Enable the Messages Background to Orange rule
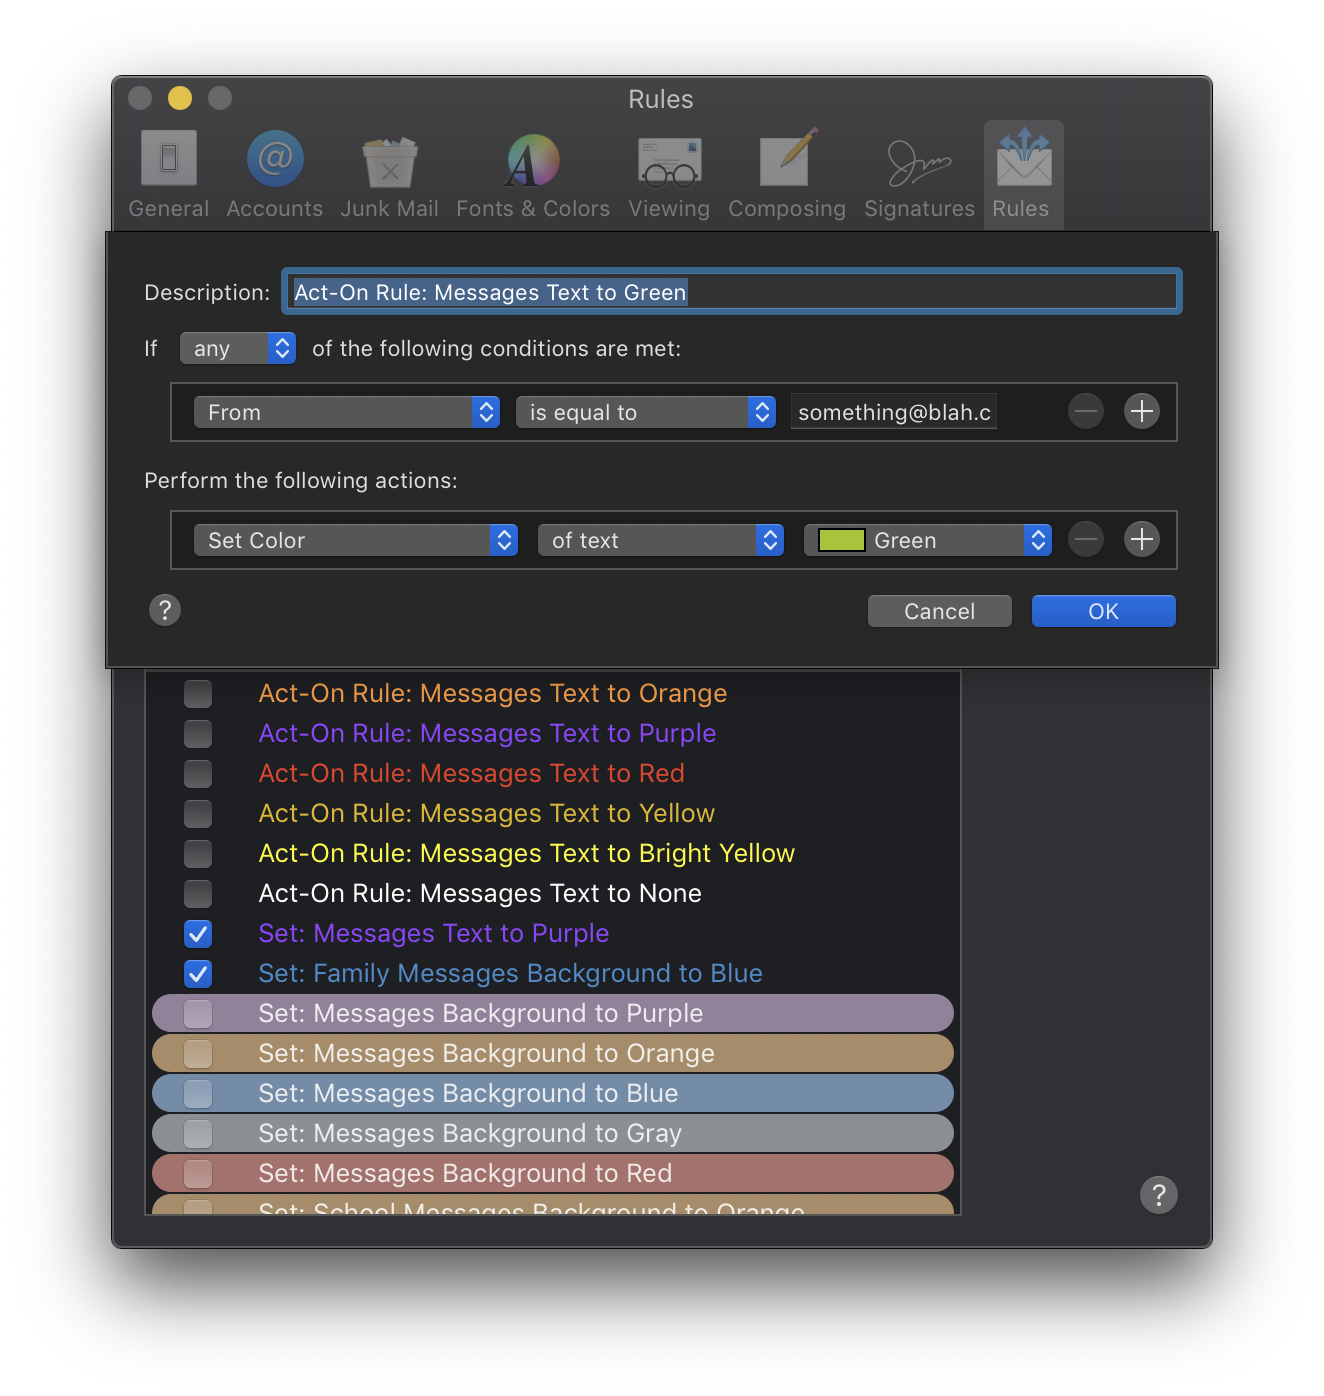This screenshot has height=1396, width=1324. [x=198, y=1053]
